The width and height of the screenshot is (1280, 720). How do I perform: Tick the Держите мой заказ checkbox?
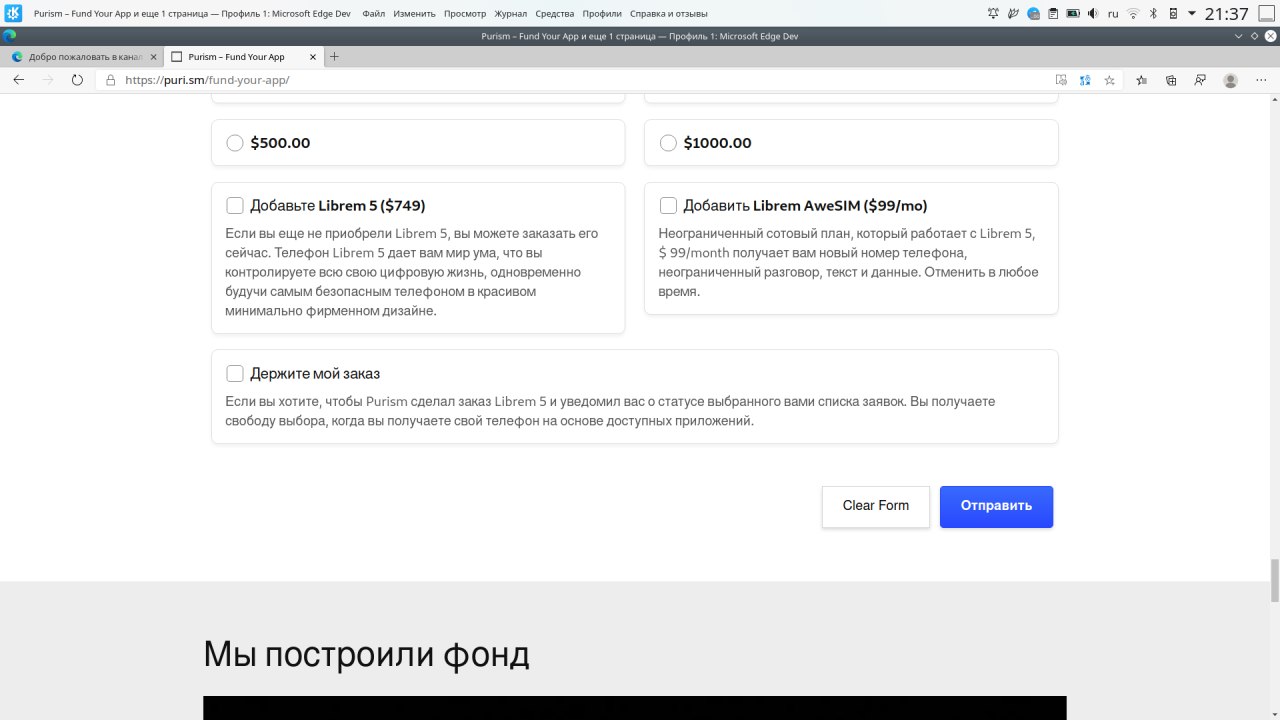click(x=235, y=374)
